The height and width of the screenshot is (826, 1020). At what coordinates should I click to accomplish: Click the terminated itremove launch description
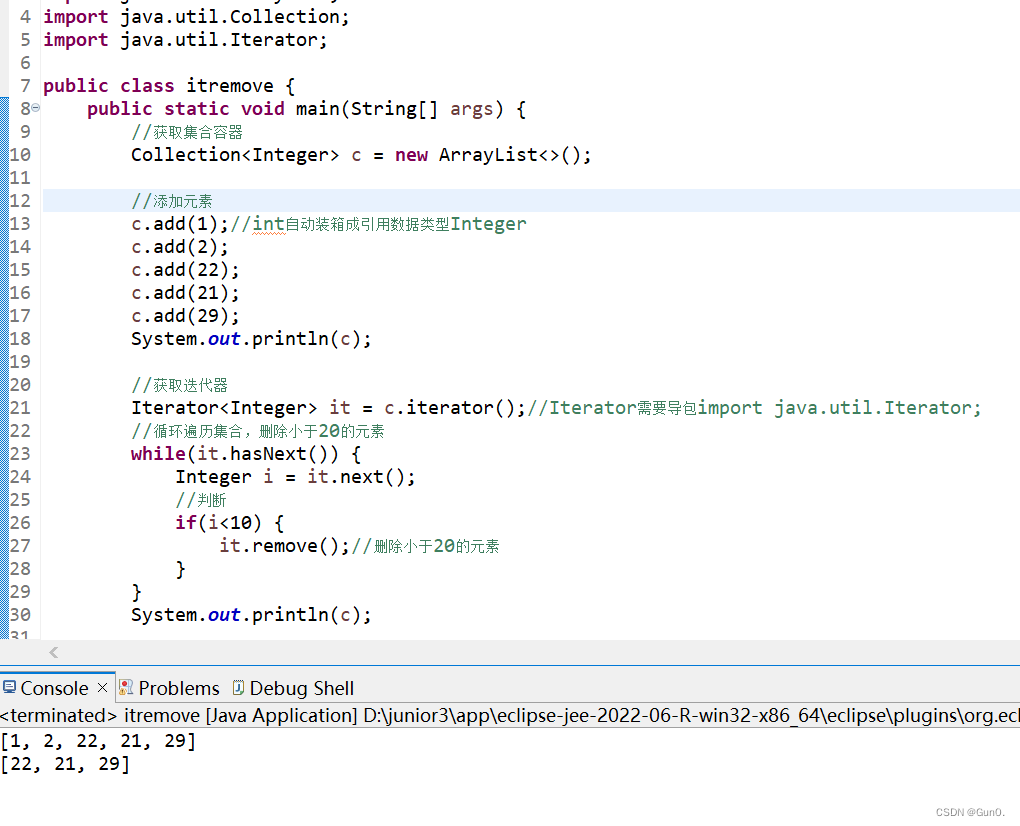pyautogui.click(x=510, y=715)
